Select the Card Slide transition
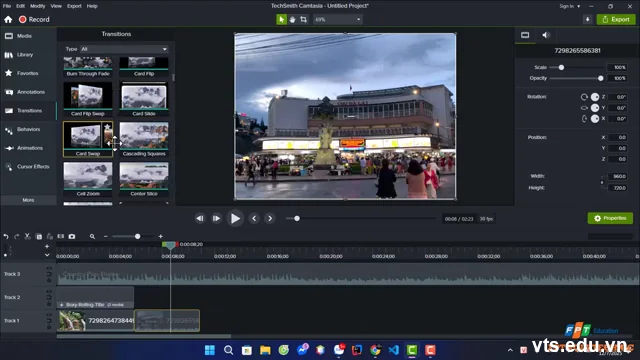Screen dimensions: 640x360 [x=144, y=99]
